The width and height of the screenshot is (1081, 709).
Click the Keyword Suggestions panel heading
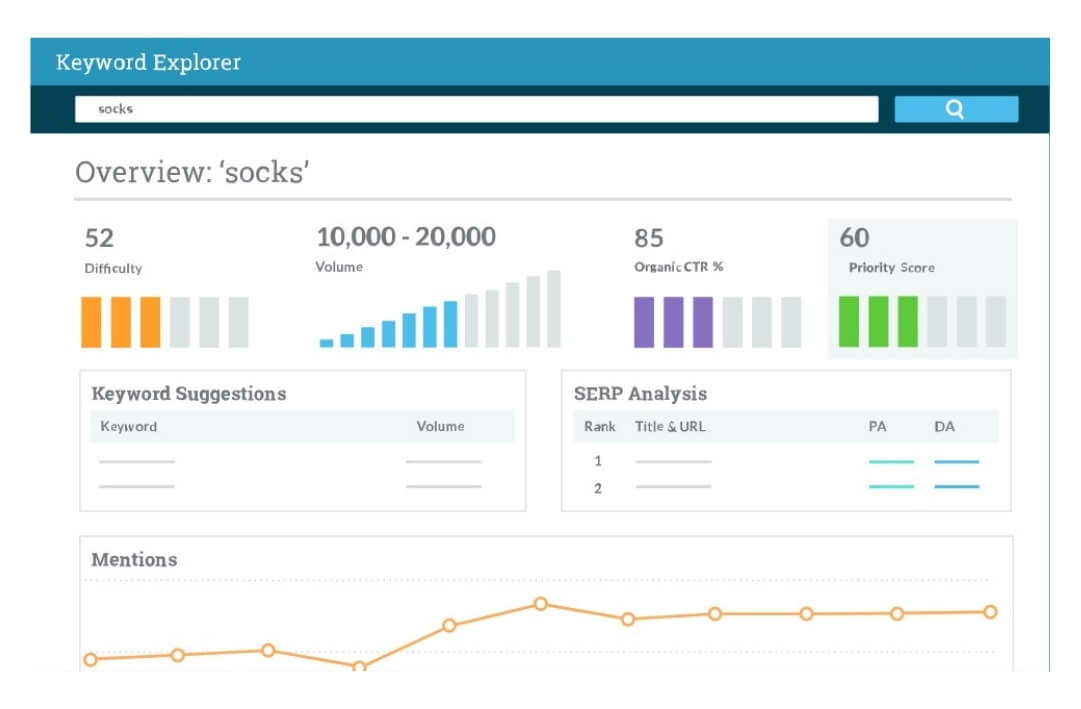[x=189, y=394]
